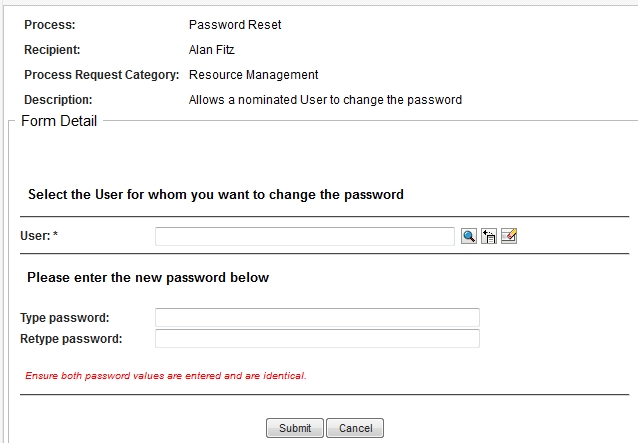
Task: Click the magnifier search icon beside User field
Action: click(469, 236)
